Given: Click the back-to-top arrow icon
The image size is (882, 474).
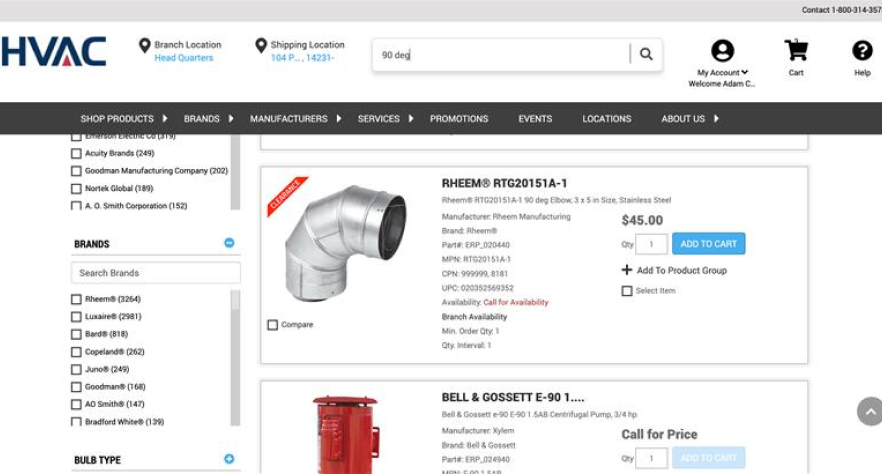Looking at the screenshot, I should pyautogui.click(x=870, y=412).
